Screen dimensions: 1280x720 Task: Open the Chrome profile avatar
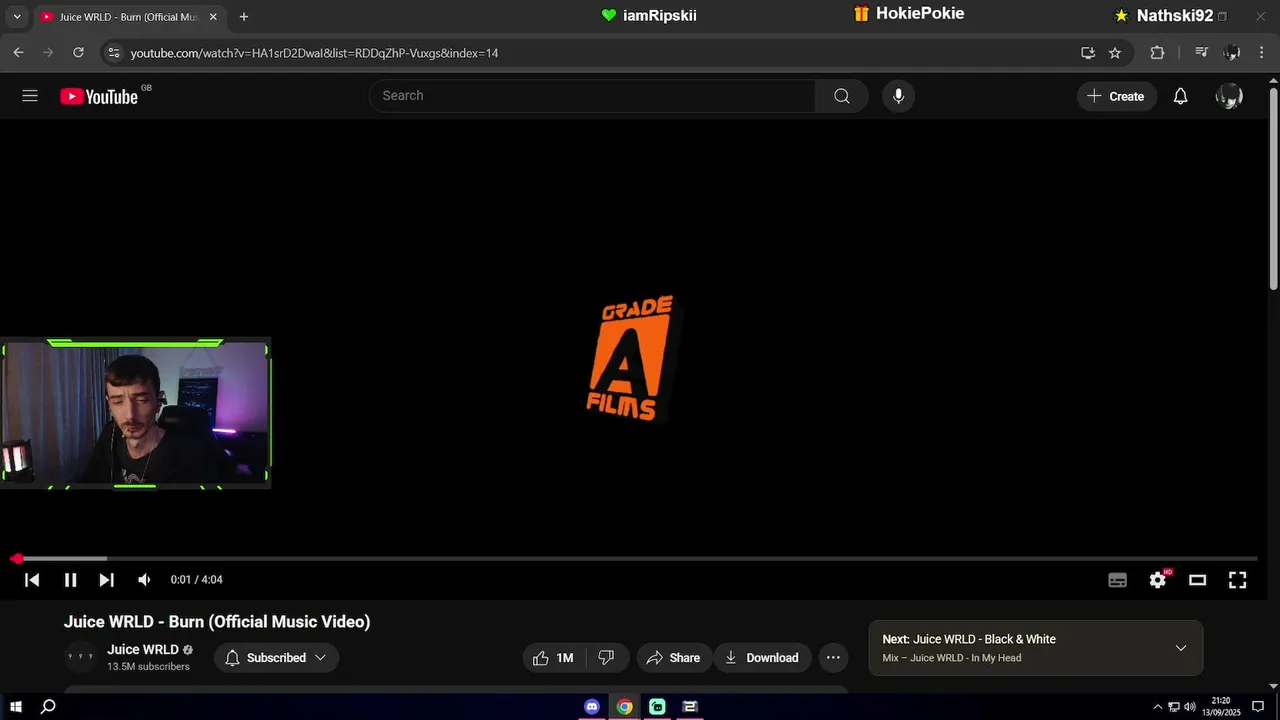[1232, 53]
